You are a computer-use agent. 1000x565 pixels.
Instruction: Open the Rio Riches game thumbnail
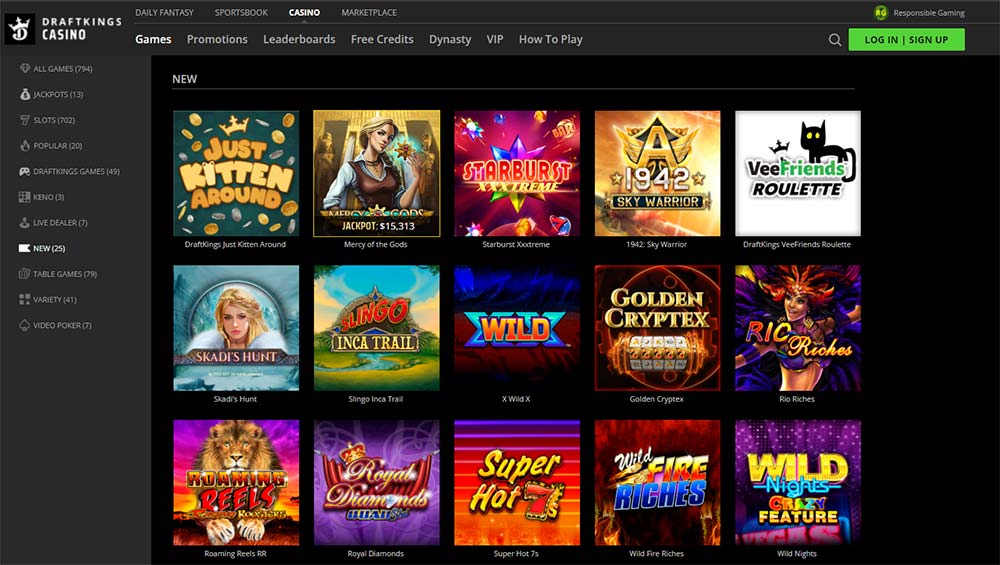pos(798,328)
